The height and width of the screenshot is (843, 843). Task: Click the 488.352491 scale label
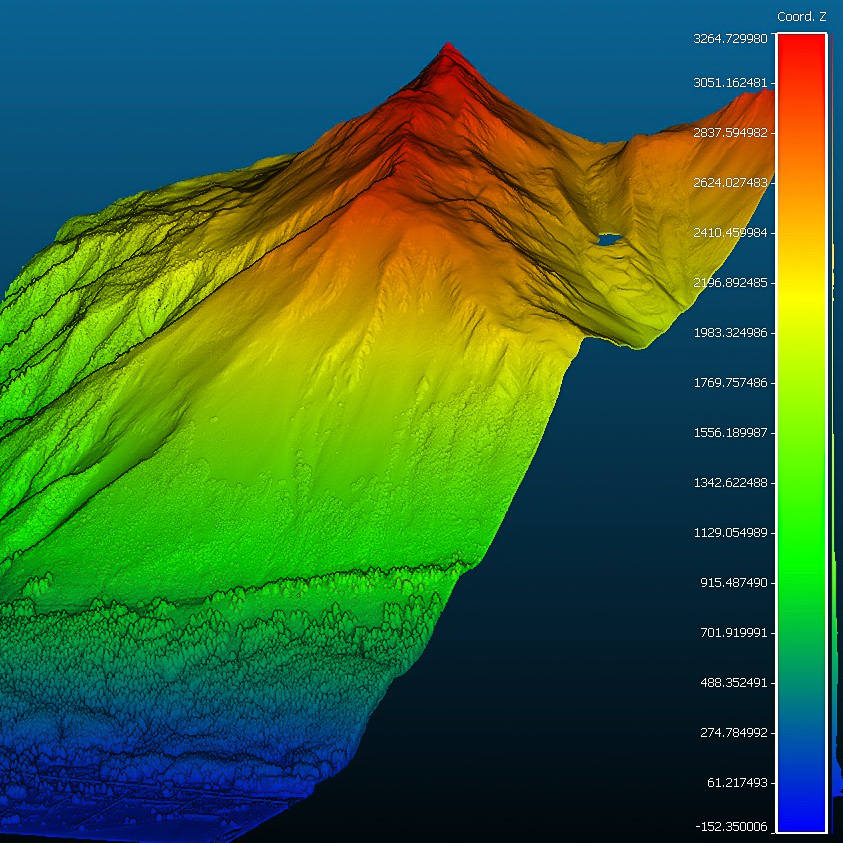730,683
